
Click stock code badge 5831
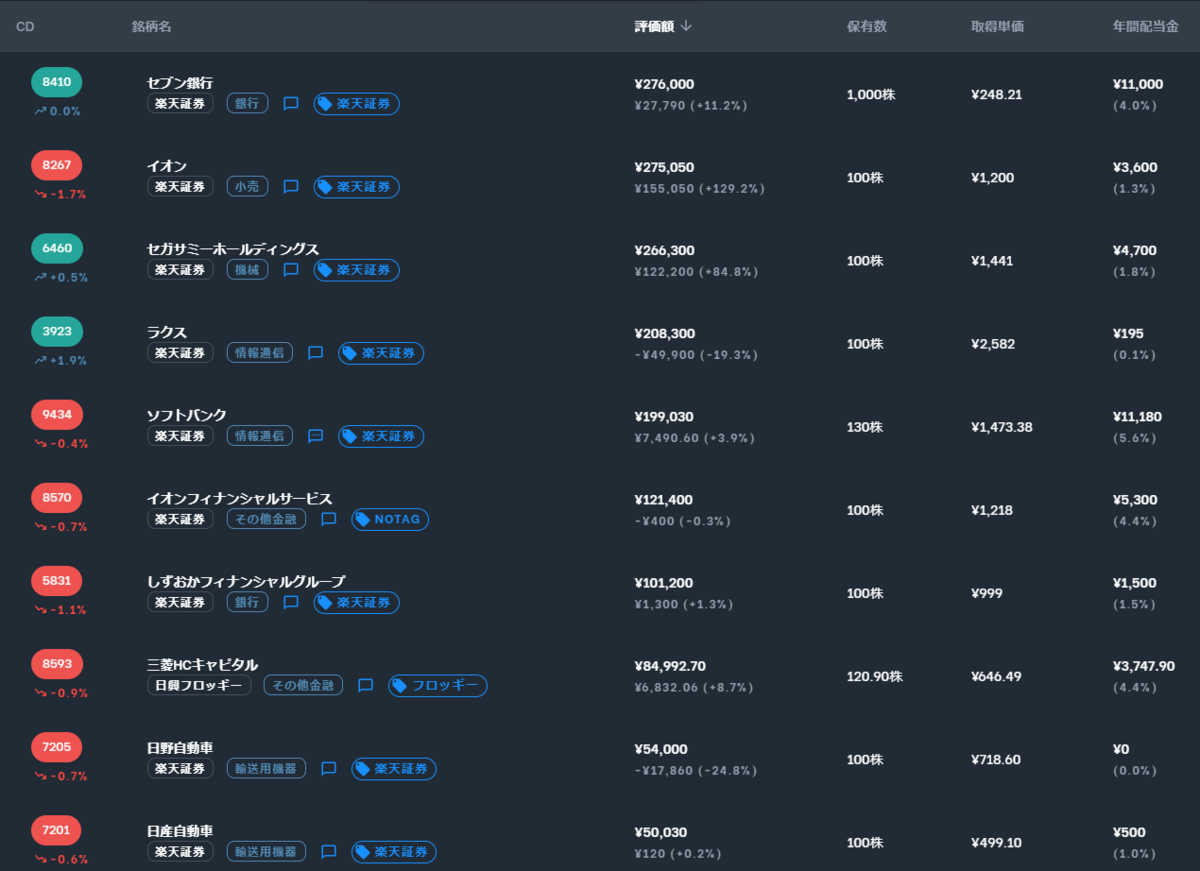click(56, 580)
